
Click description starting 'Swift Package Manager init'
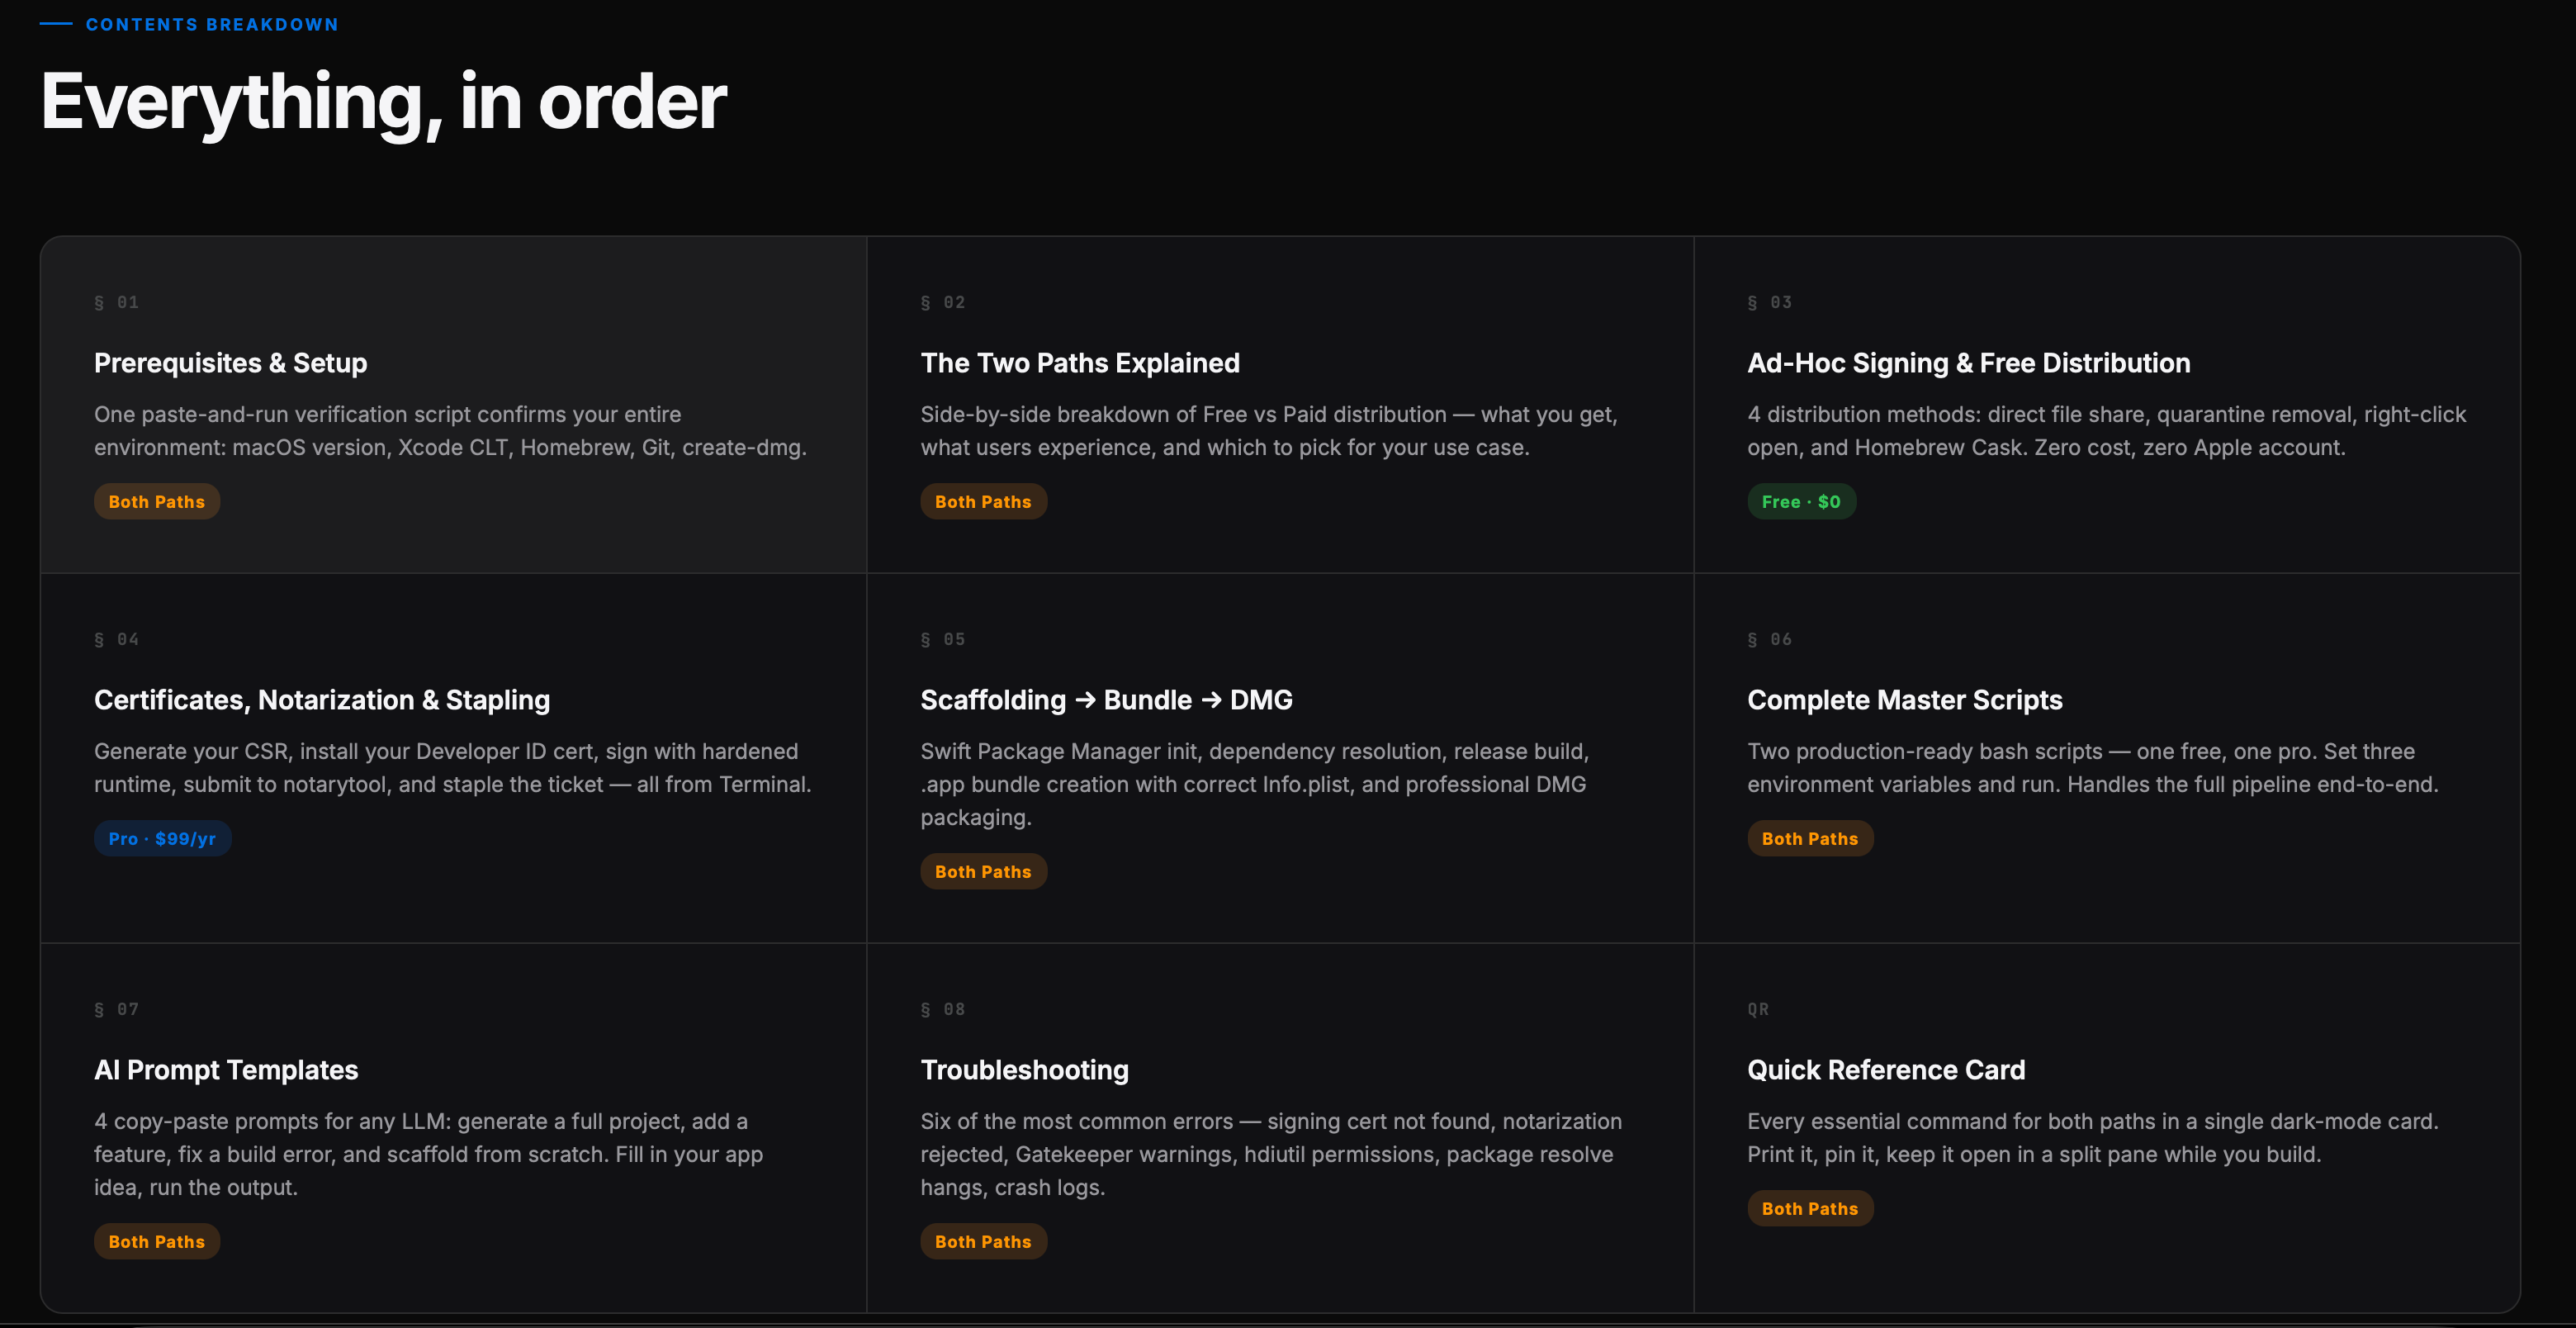[x=1255, y=784]
